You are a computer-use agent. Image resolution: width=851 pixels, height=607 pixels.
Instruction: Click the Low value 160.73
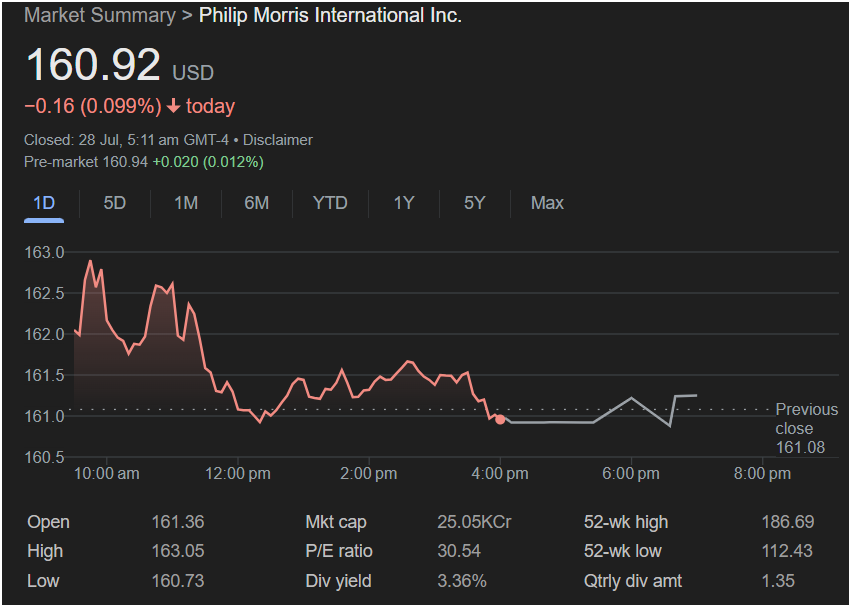click(x=177, y=581)
